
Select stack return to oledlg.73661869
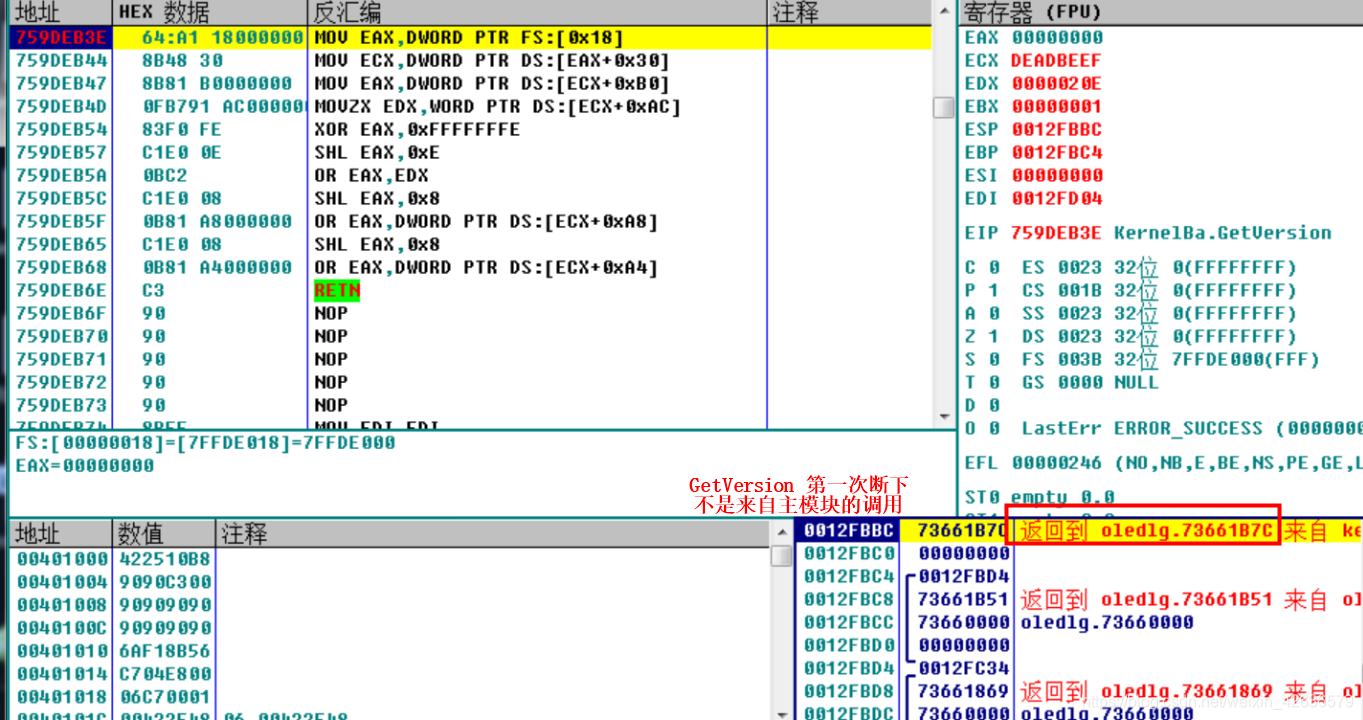(x=1146, y=692)
